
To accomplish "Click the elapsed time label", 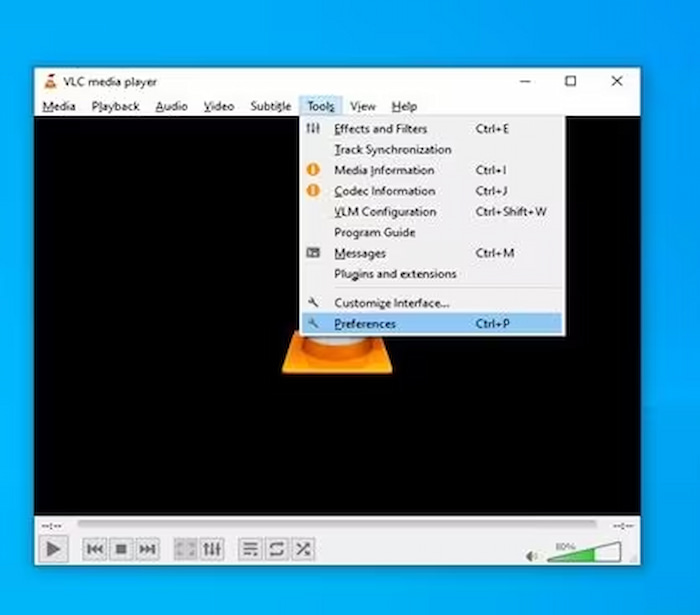I will click(x=52, y=526).
